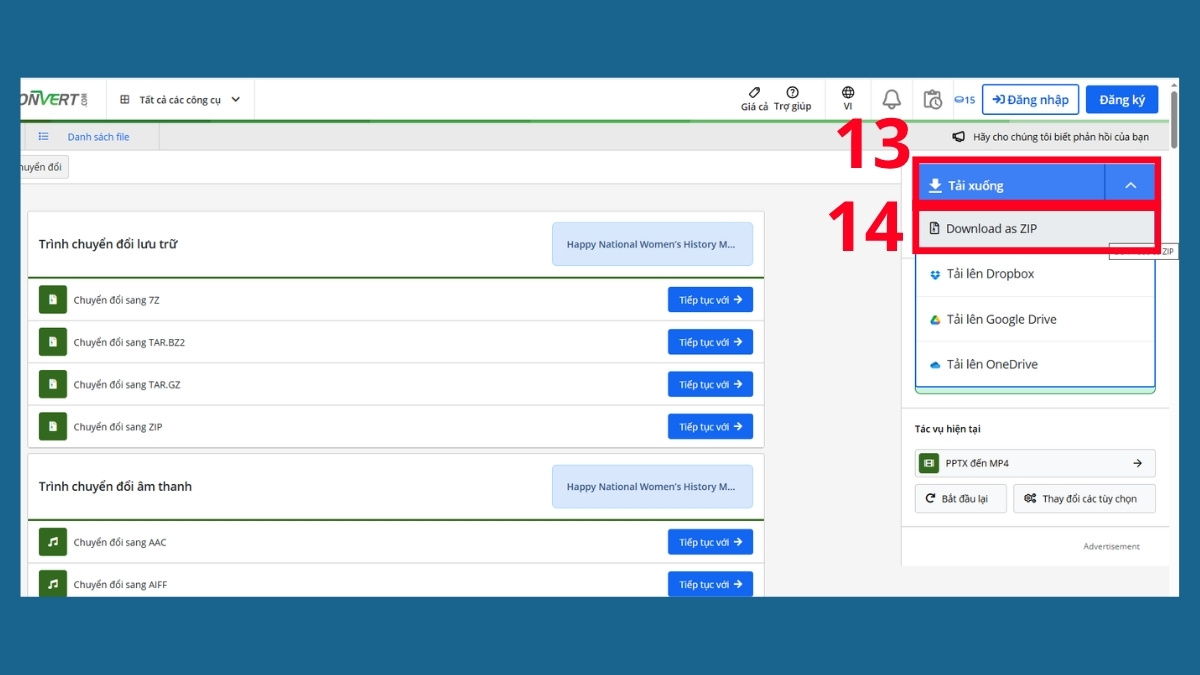Click the text Chuyển đổi sang 7Z

coord(115,300)
